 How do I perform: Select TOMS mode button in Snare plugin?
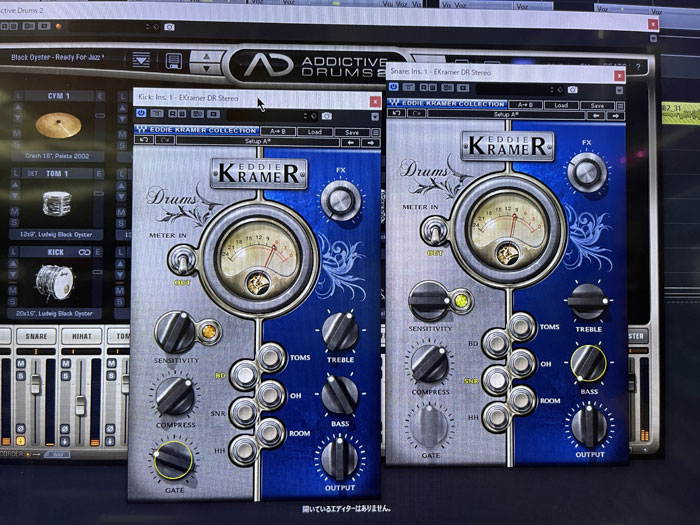pyautogui.click(x=521, y=326)
